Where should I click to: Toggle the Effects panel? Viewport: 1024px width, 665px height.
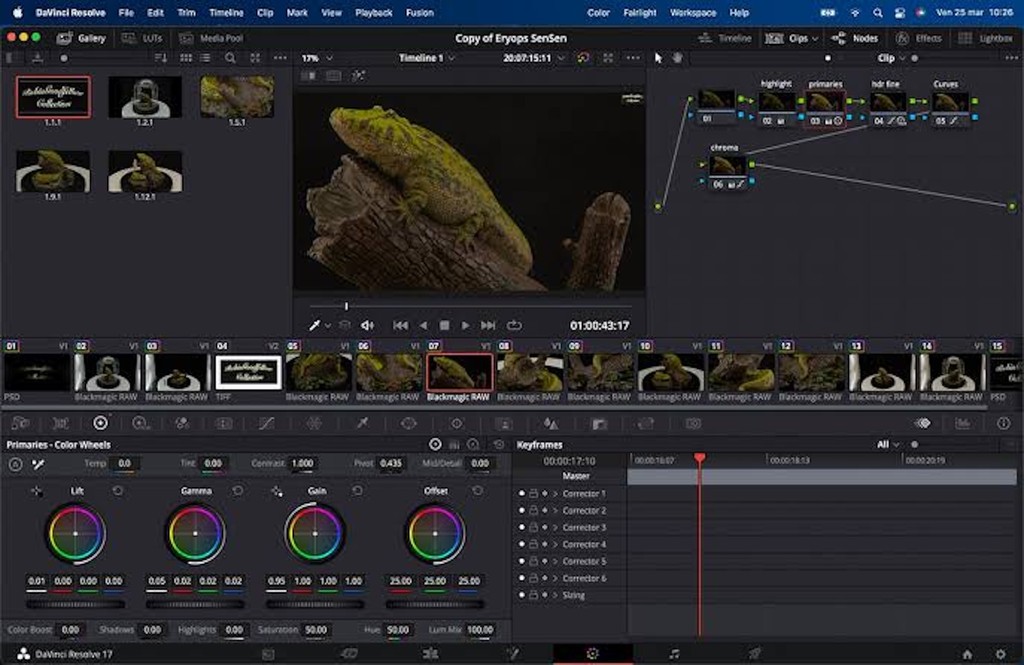(913, 38)
